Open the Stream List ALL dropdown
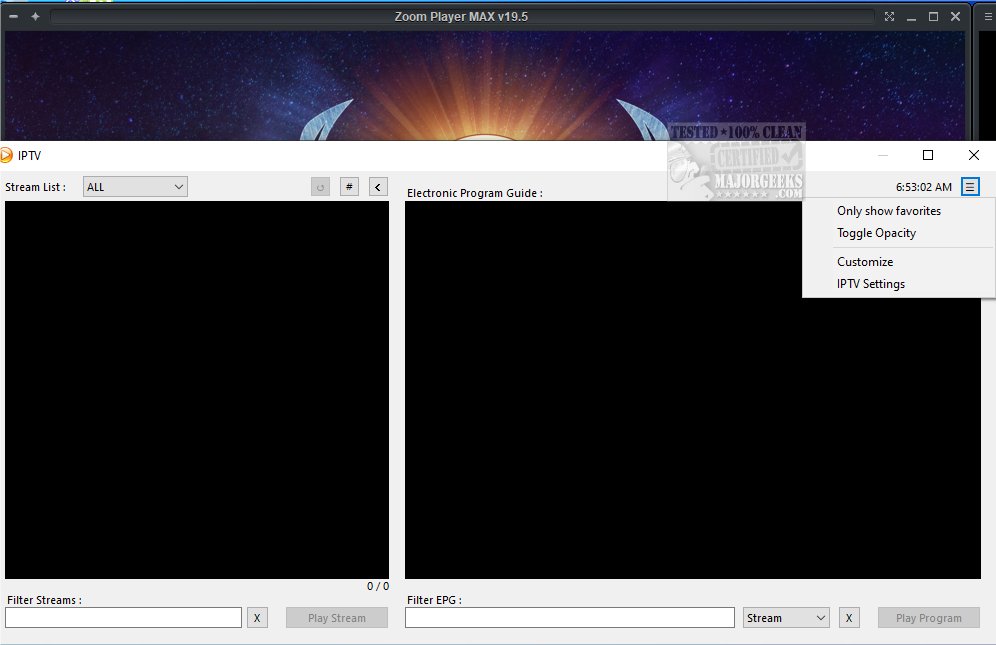Screen dimensions: 996x645 click(135, 187)
